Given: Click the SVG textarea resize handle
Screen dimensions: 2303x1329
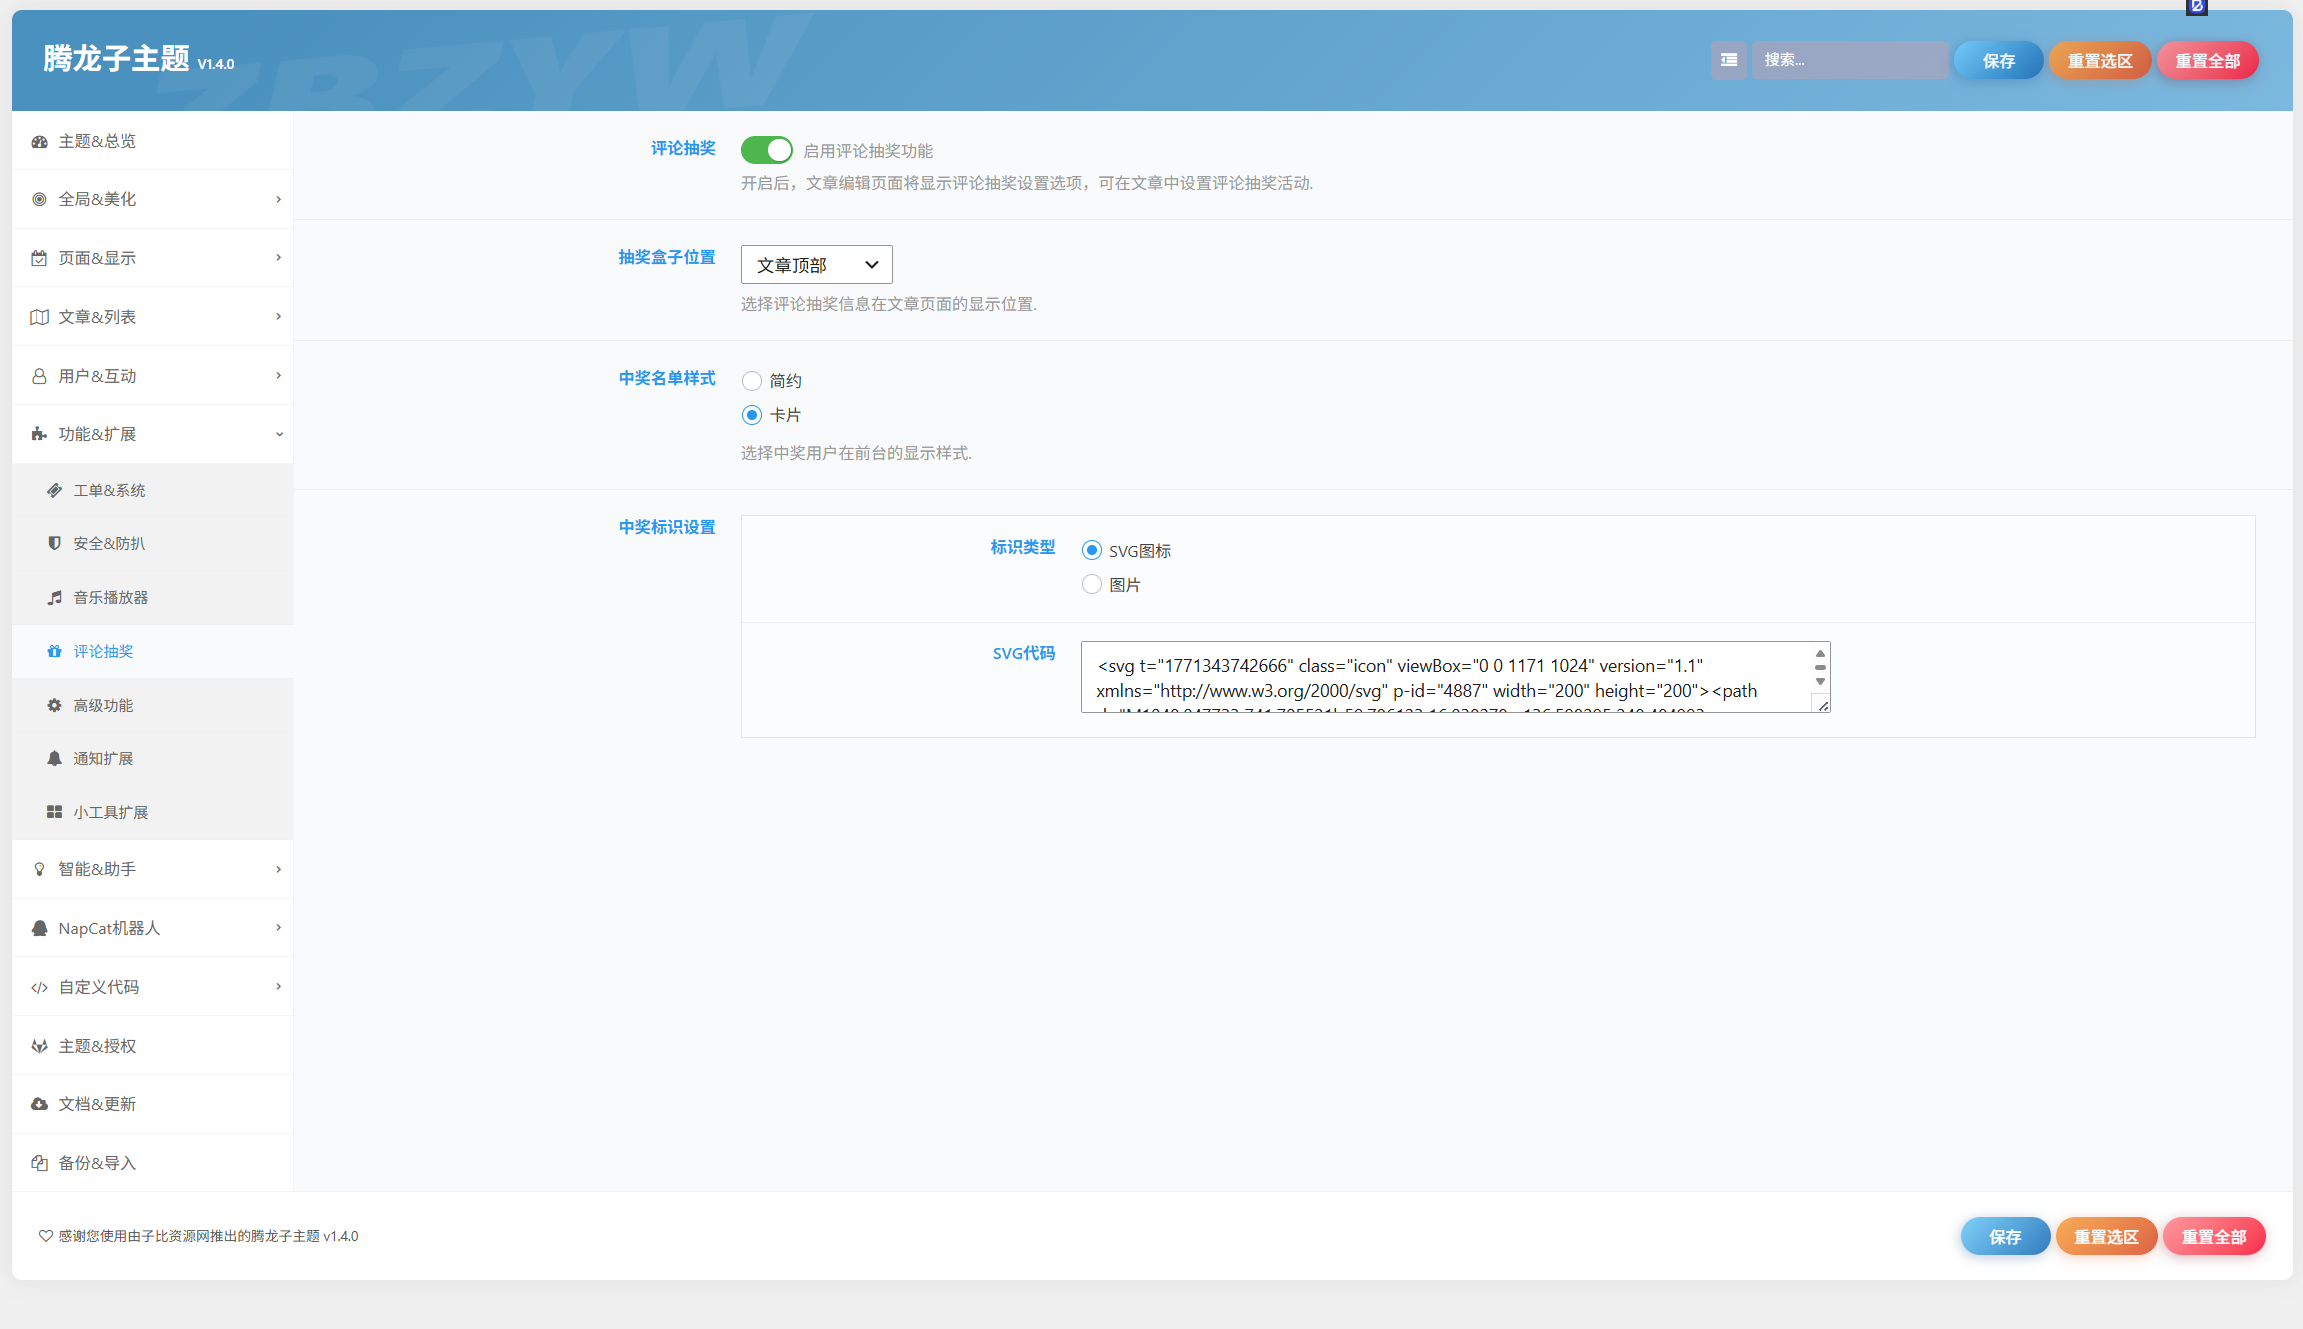Looking at the screenshot, I should (x=1823, y=706).
